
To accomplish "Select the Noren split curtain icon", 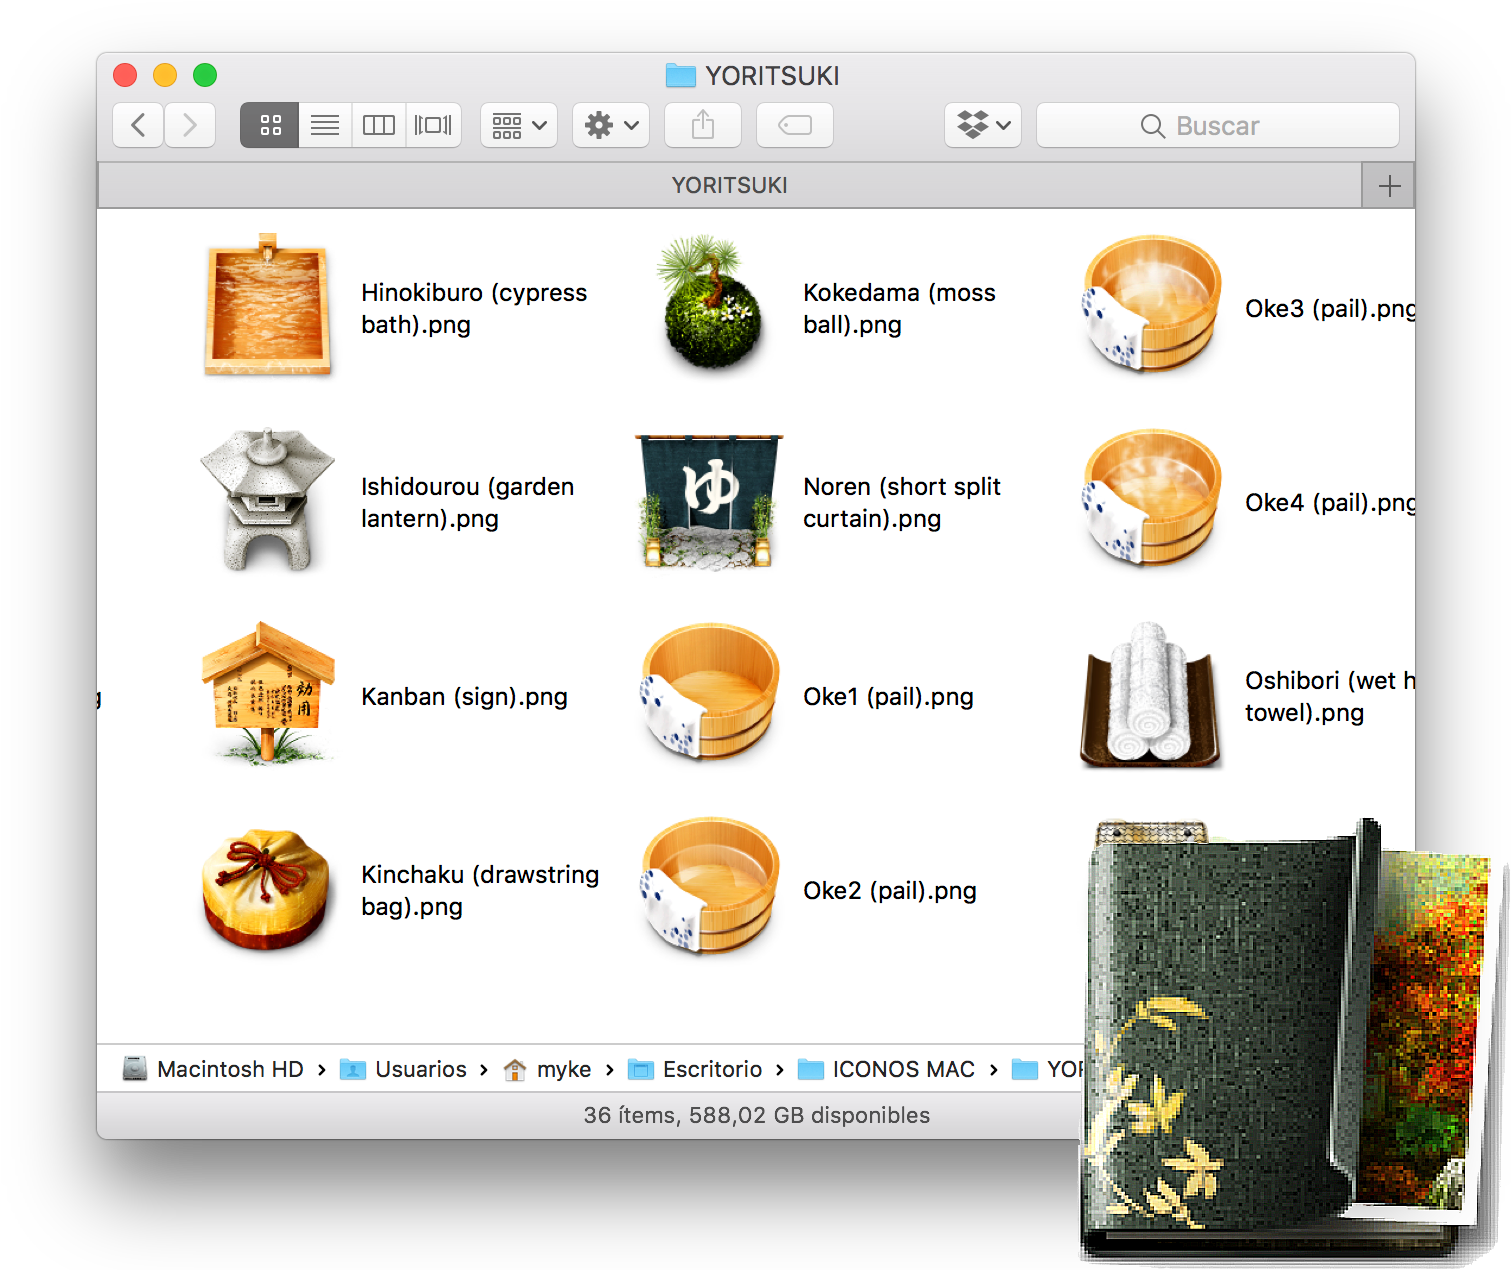I will tap(709, 501).
